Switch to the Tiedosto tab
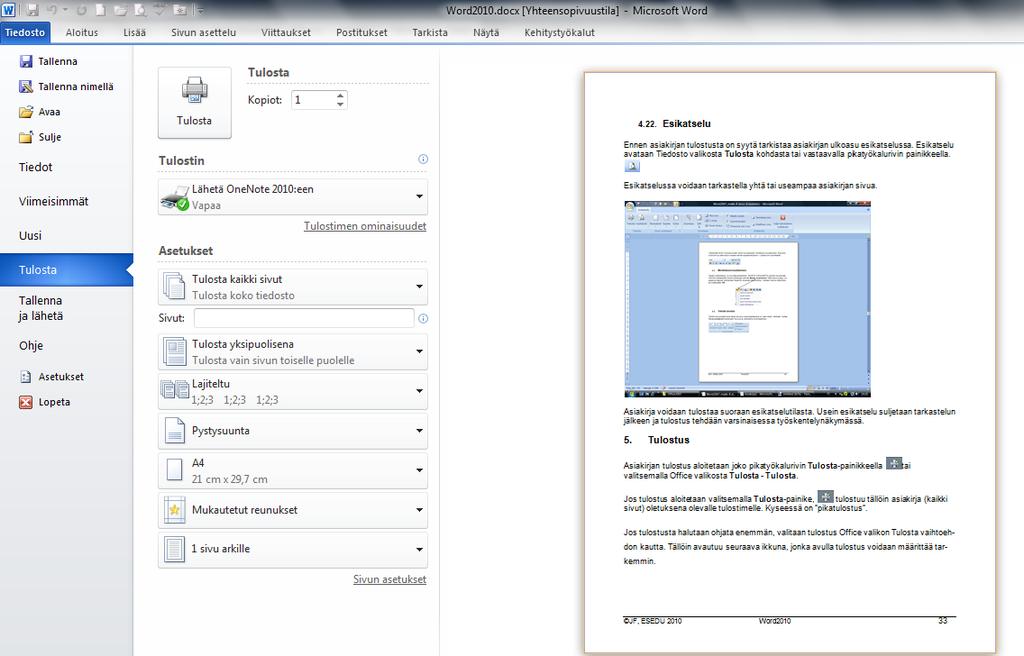Viewport: 1024px width, 656px height. coord(25,32)
